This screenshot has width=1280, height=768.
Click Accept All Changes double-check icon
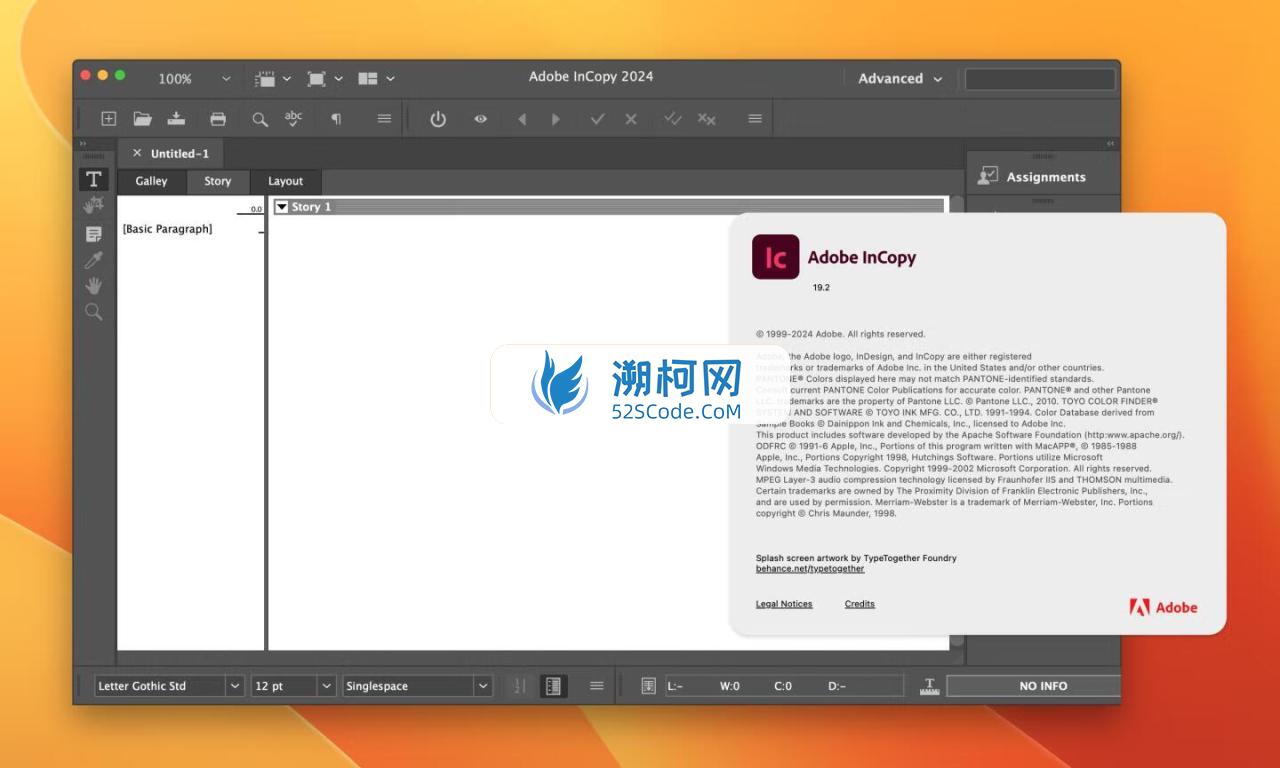pos(673,119)
